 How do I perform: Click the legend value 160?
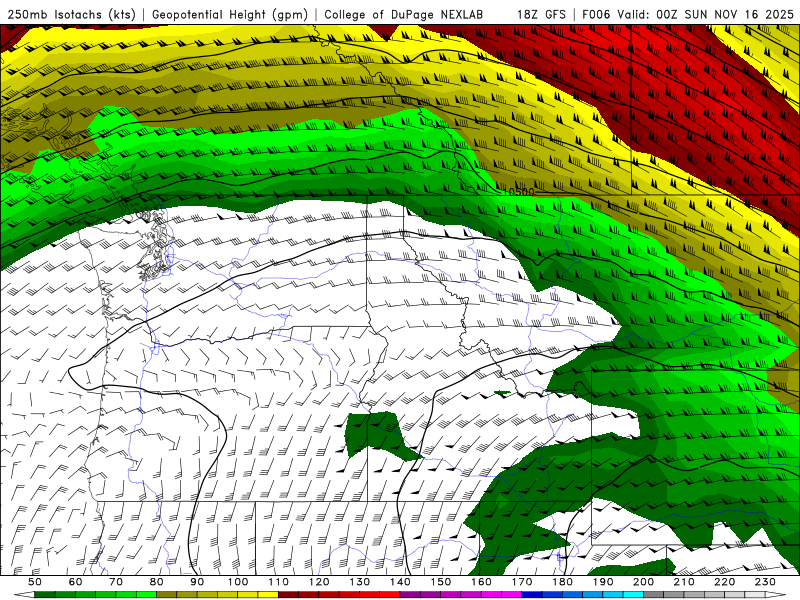click(x=482, y=582)
